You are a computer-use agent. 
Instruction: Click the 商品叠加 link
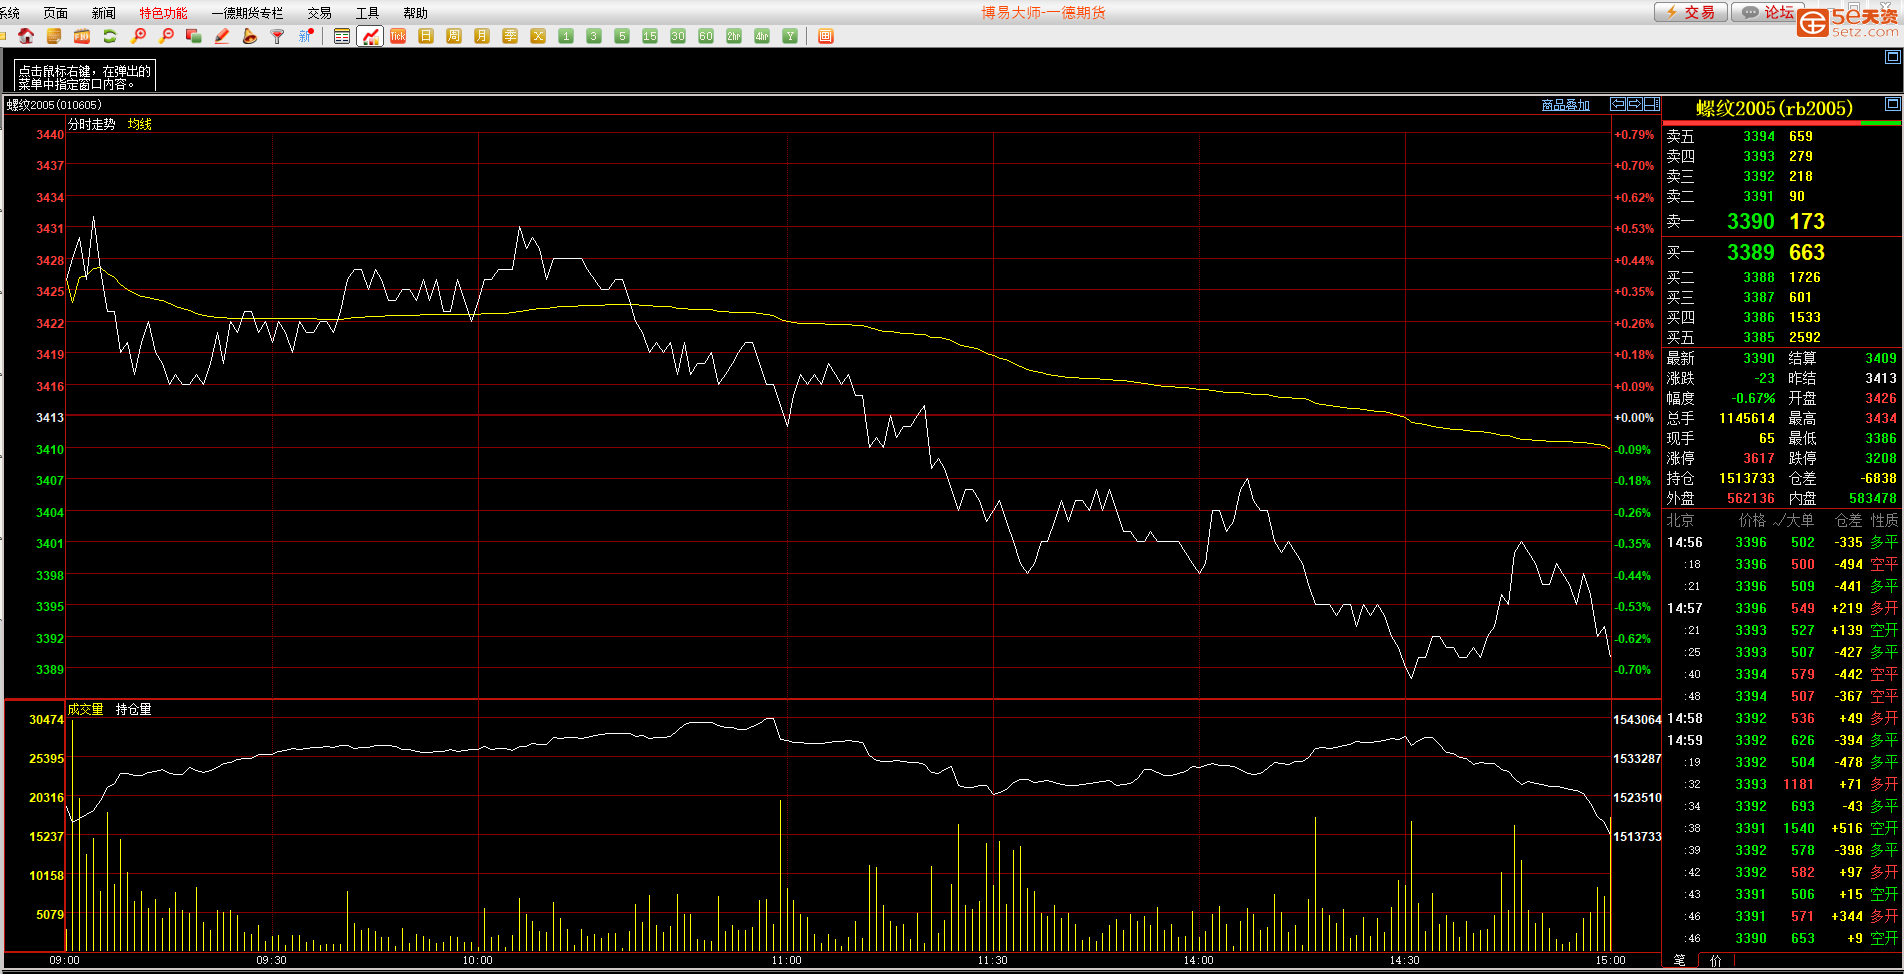pos(1565,105)
